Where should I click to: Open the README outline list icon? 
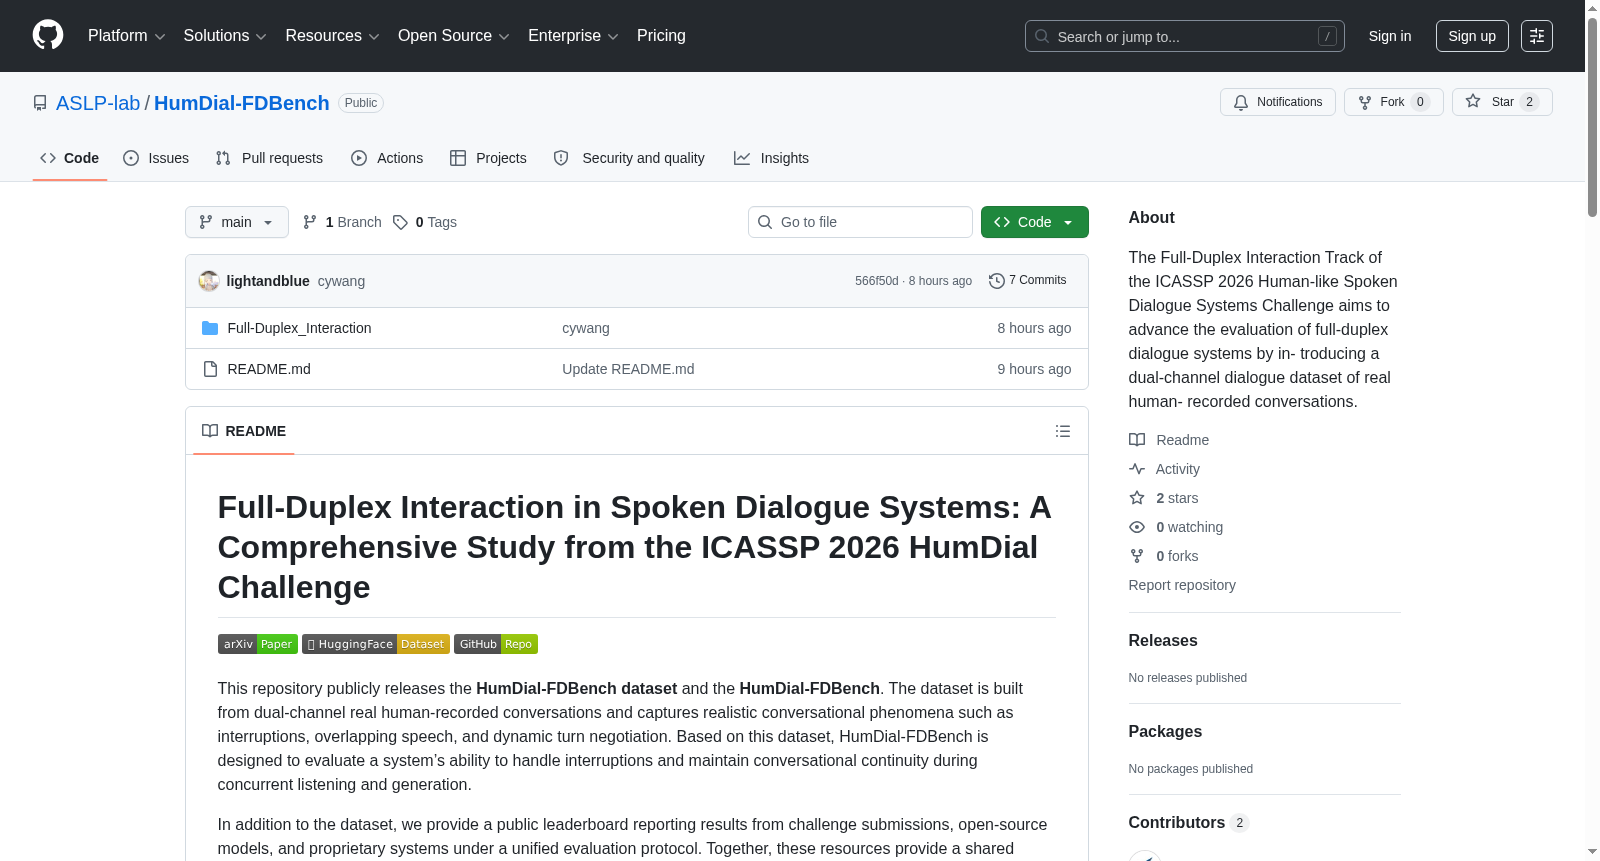(x=1063, y=431)
